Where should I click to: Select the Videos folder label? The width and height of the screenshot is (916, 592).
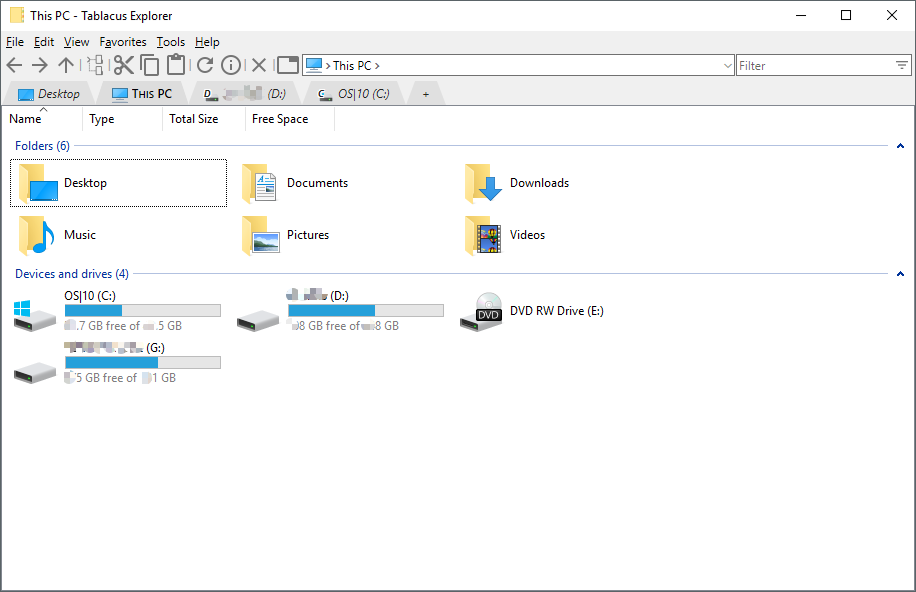pos(527,235)
